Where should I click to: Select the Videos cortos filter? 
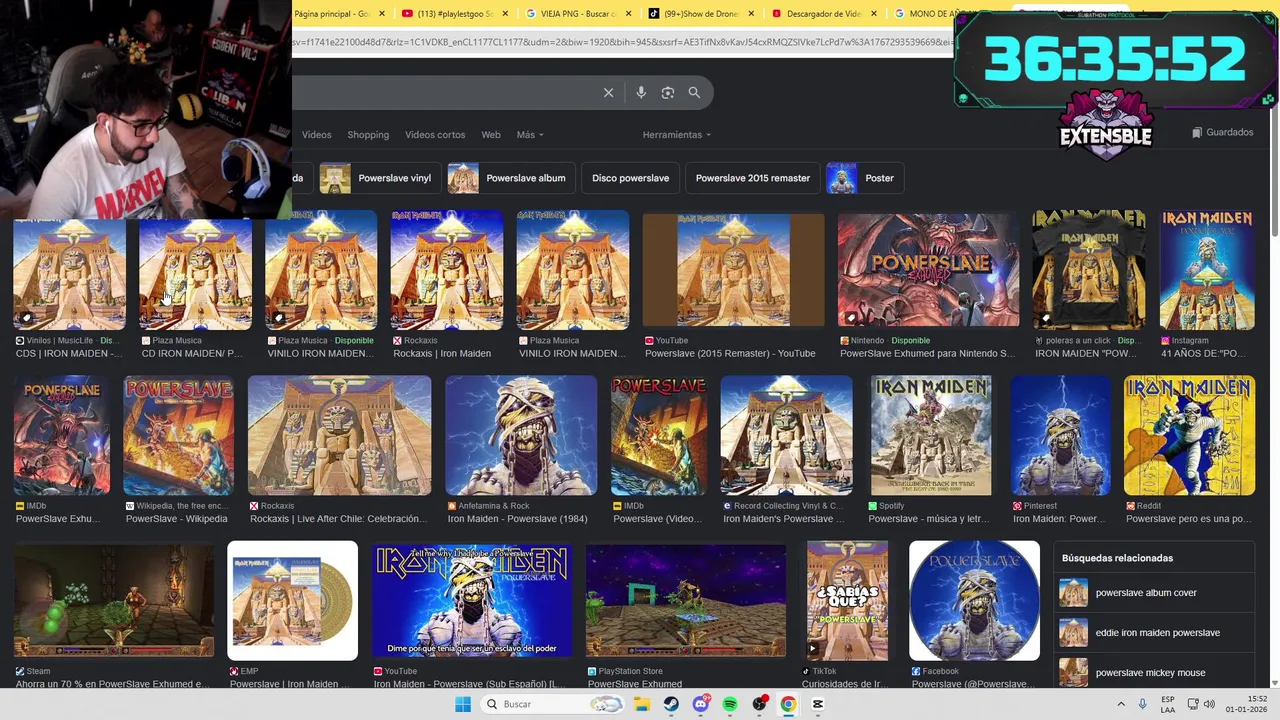tap(435, 135)
